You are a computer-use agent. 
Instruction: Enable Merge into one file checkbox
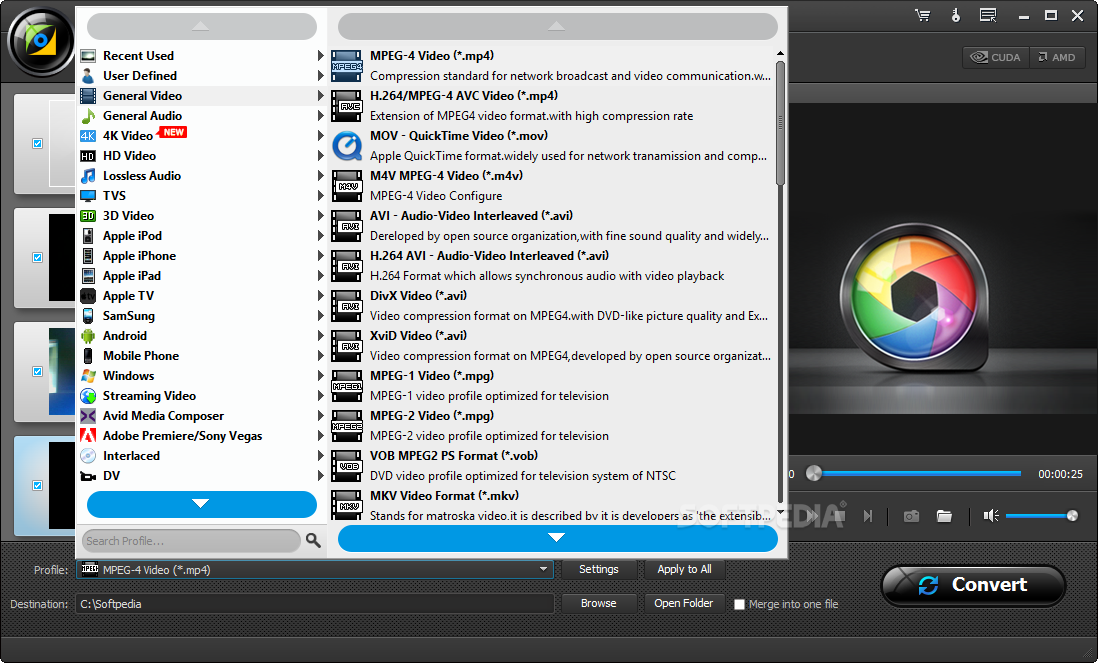(739, 604)
